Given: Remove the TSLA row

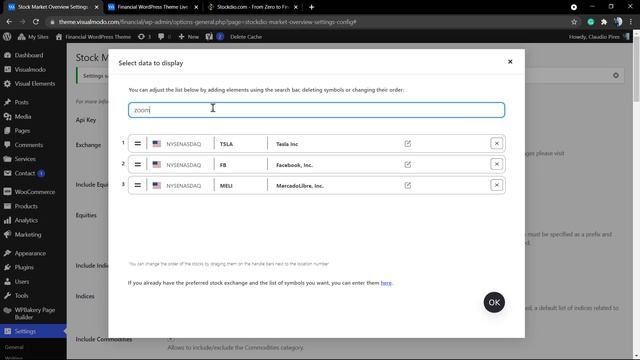Looking at the screenshot, I should (496, 144).
